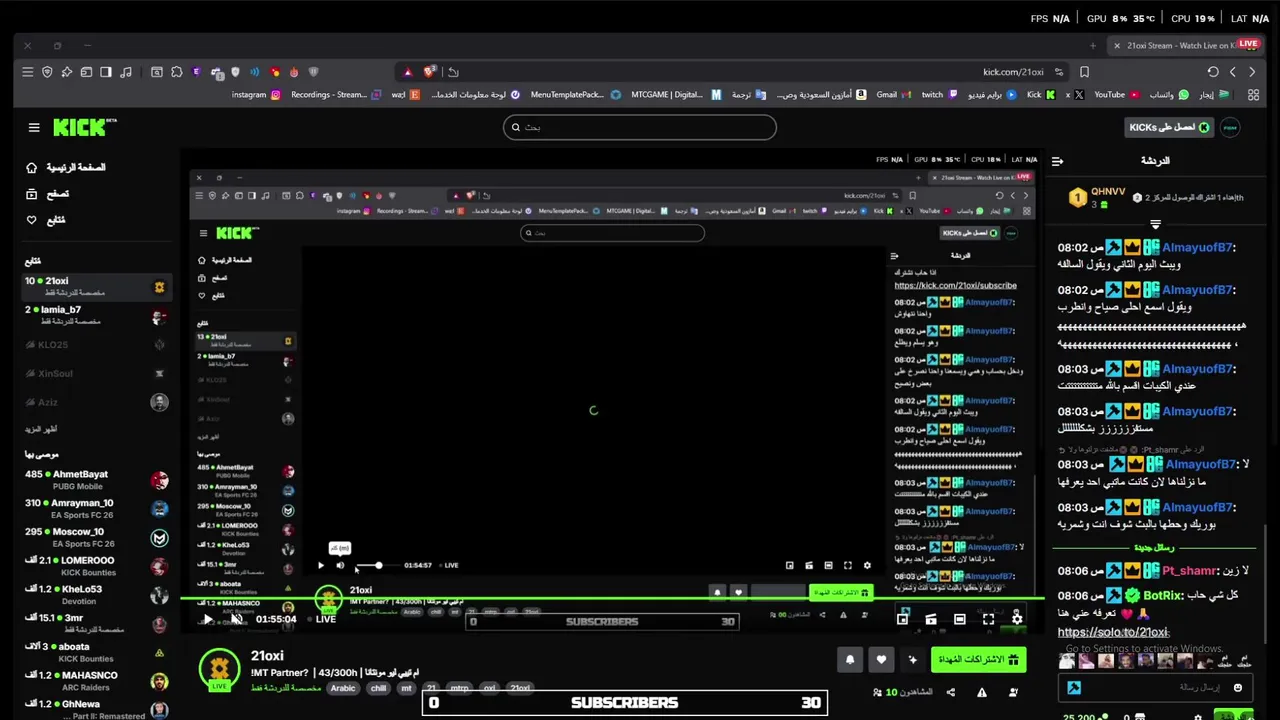Open the Browse item in Kick sidebar
Image resolution: width=1280 pixels, height=720 pixels.
pyautogui.click(x=48, y=194)
